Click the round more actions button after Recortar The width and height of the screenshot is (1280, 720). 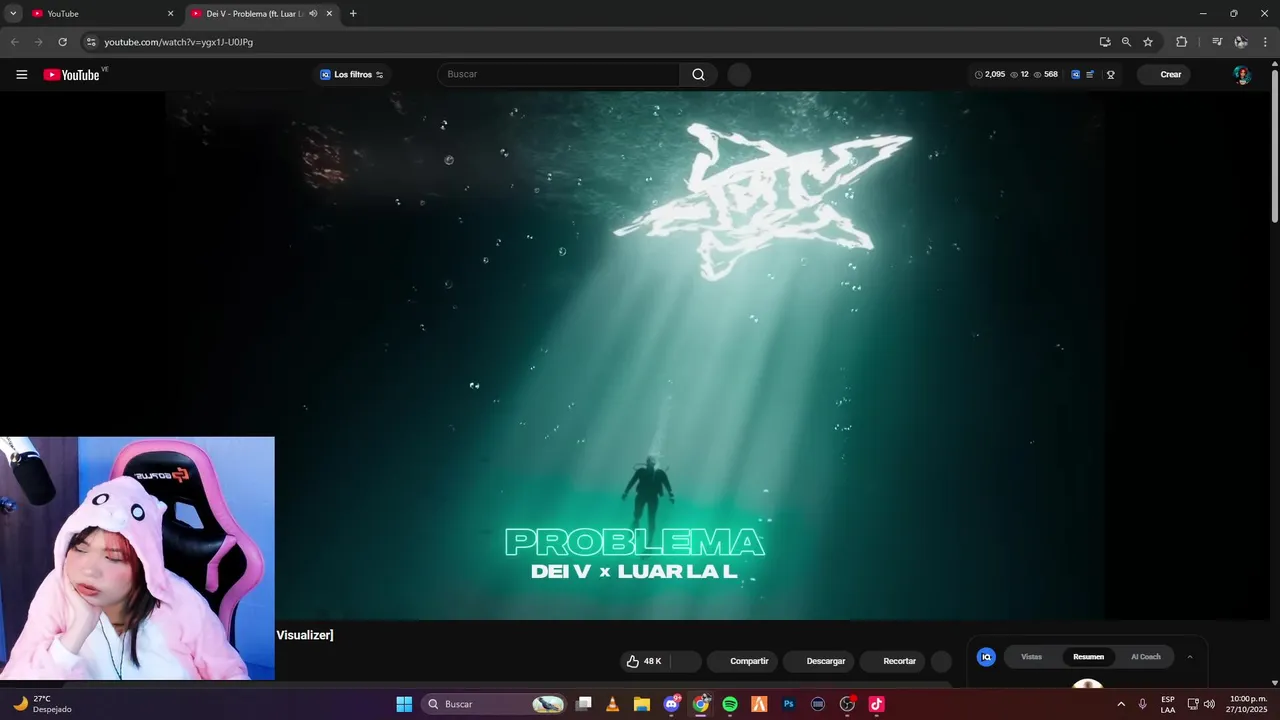[941, 661]
